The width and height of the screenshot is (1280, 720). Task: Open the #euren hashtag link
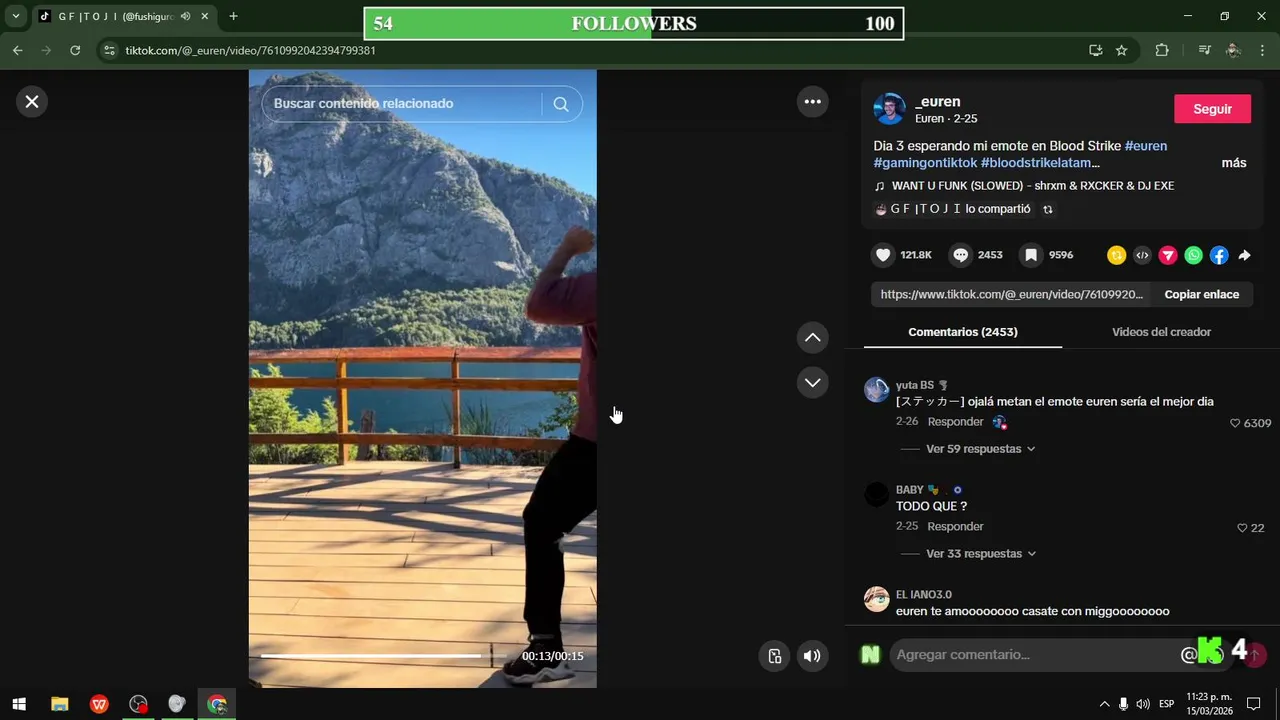tap(1146, 146)
